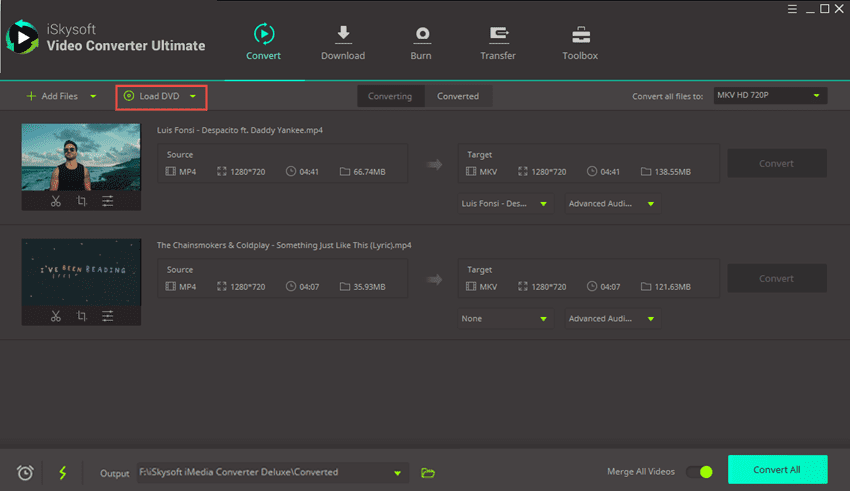Switch to the Converted tab
This screenshot has width=850, height=491.
click(457, 96)
